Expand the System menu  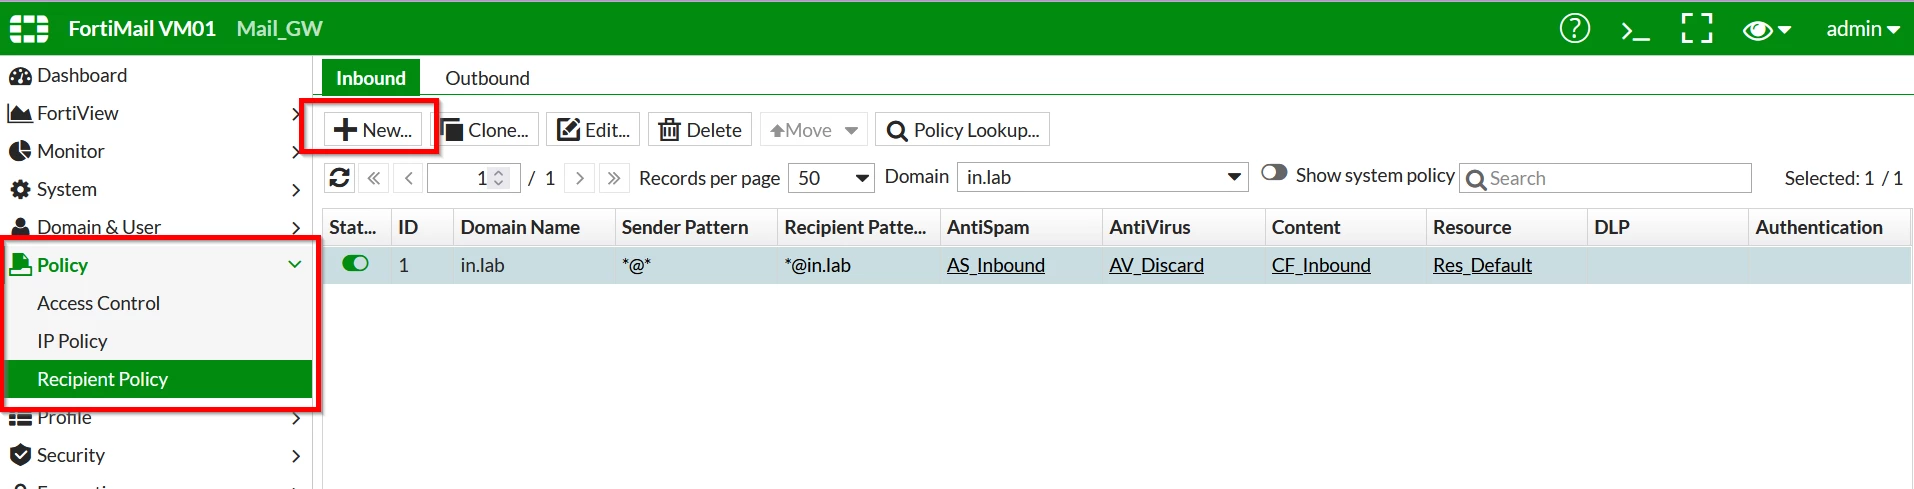pyautogui.click(x=155, y=189)
